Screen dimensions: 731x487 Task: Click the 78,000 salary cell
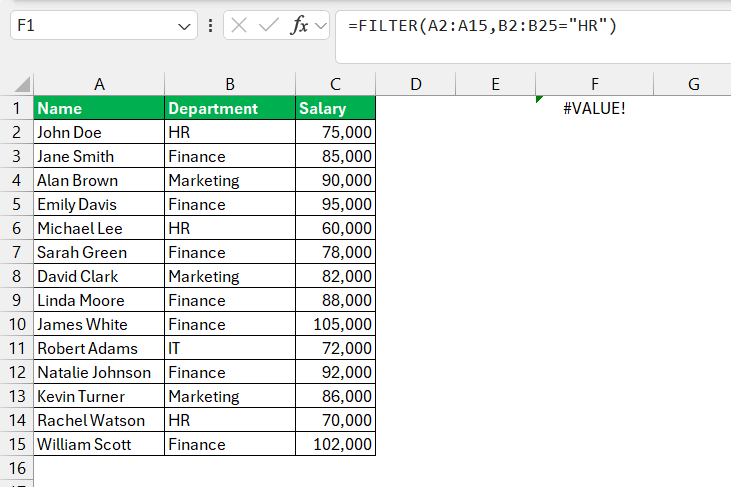(x=335, y=252)
